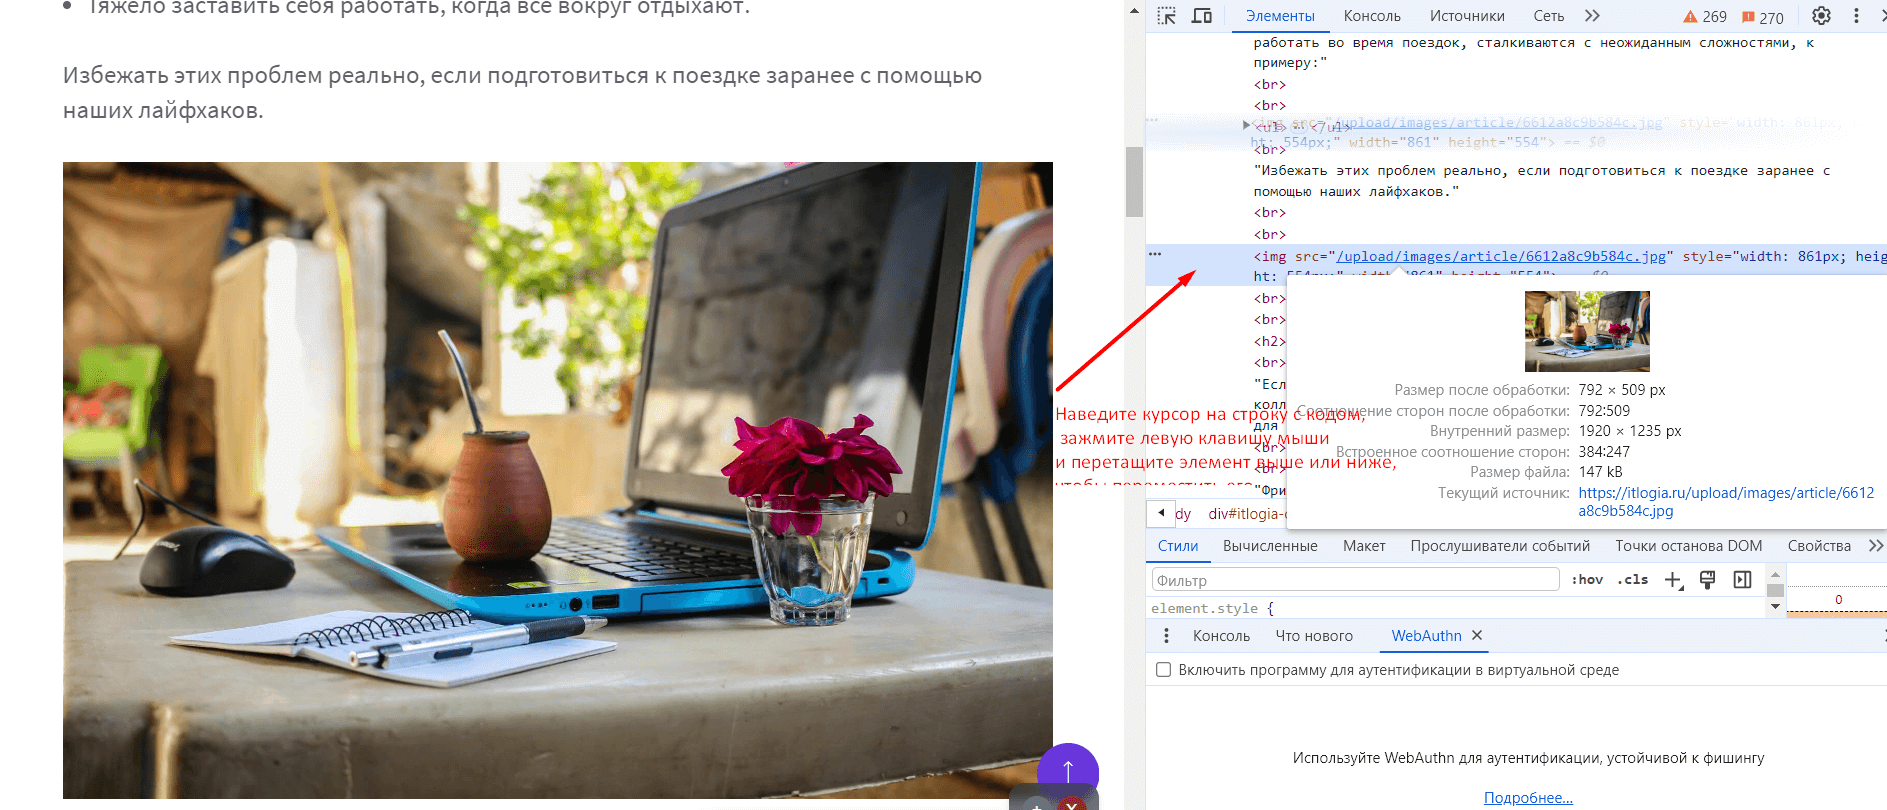Expand more Styles pane tabs chevron
1887x810 pixels.
pyautogui.click(x=1875, y=546)
